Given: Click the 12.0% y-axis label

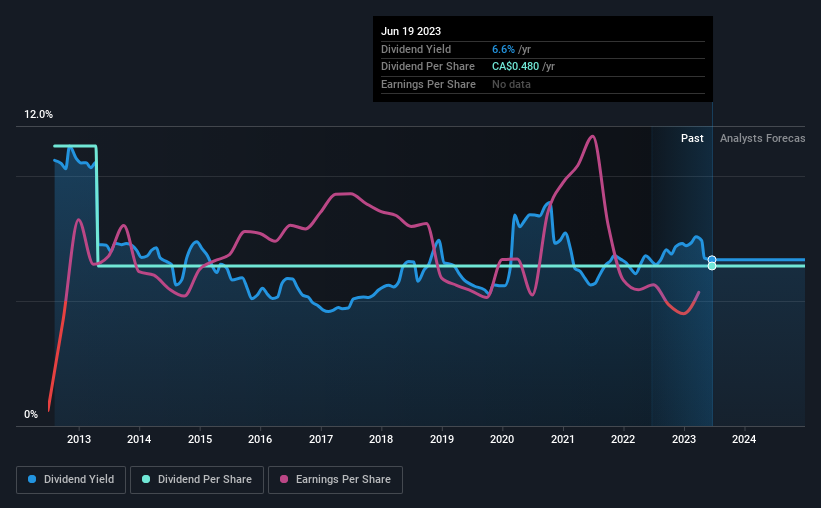Looking at the screenshot, I should 38,115.
